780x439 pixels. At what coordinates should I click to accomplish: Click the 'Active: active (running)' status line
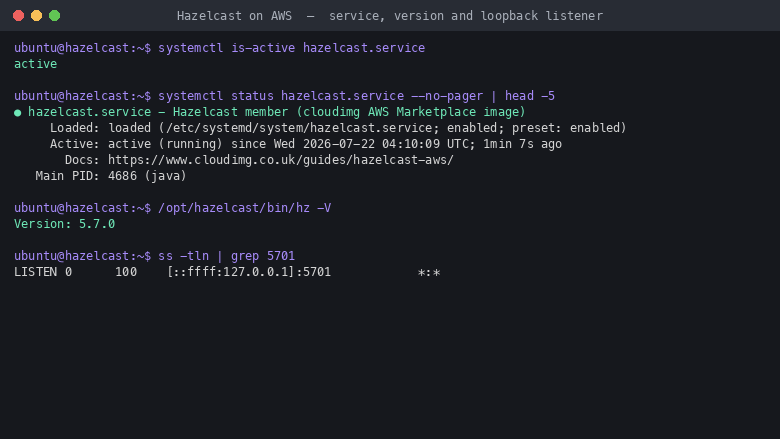(305, 144)
